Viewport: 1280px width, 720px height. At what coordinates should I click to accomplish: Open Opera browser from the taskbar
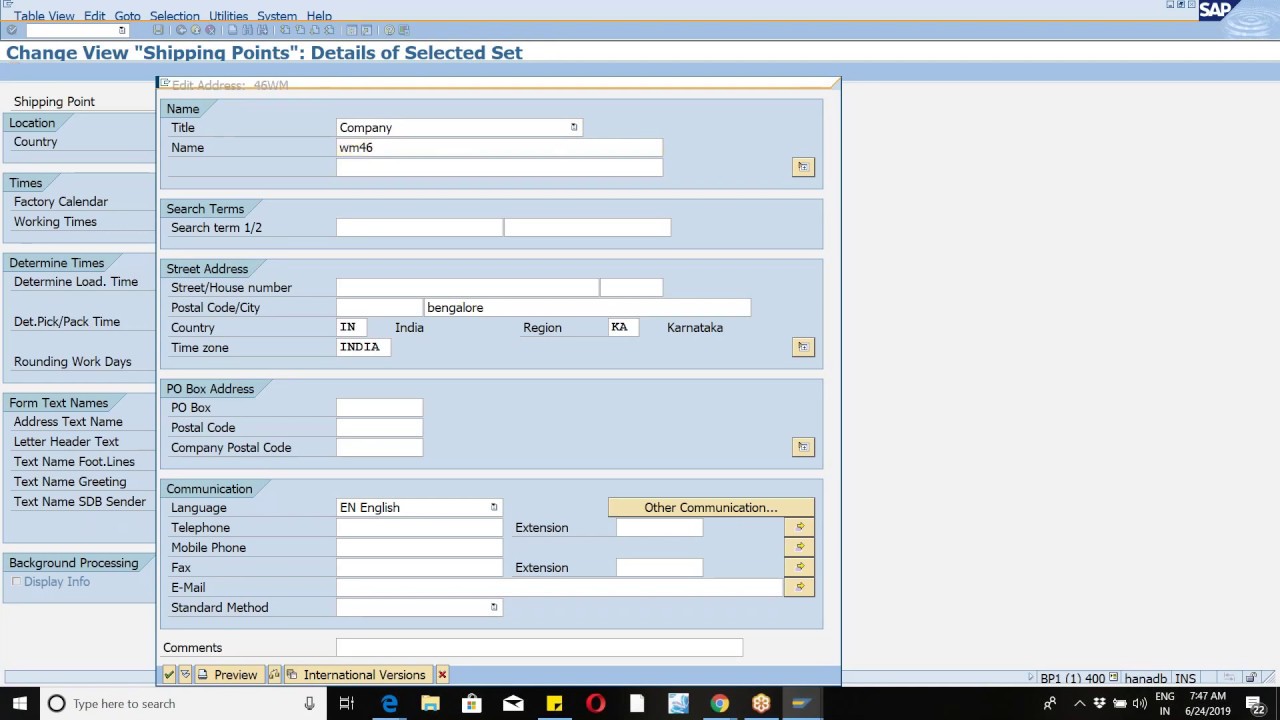coord(596,704)
